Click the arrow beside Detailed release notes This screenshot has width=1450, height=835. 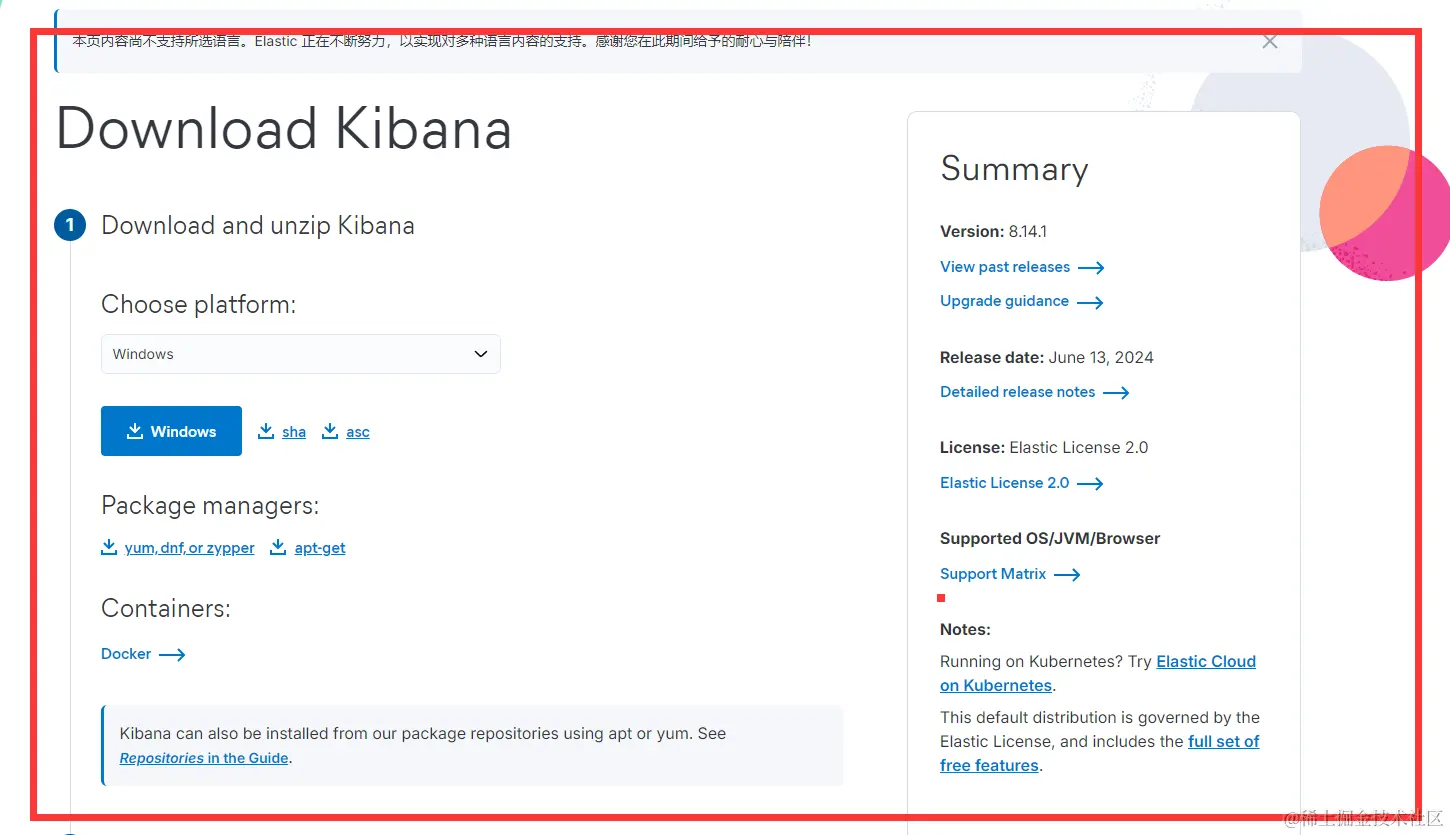click(1116, 393)
